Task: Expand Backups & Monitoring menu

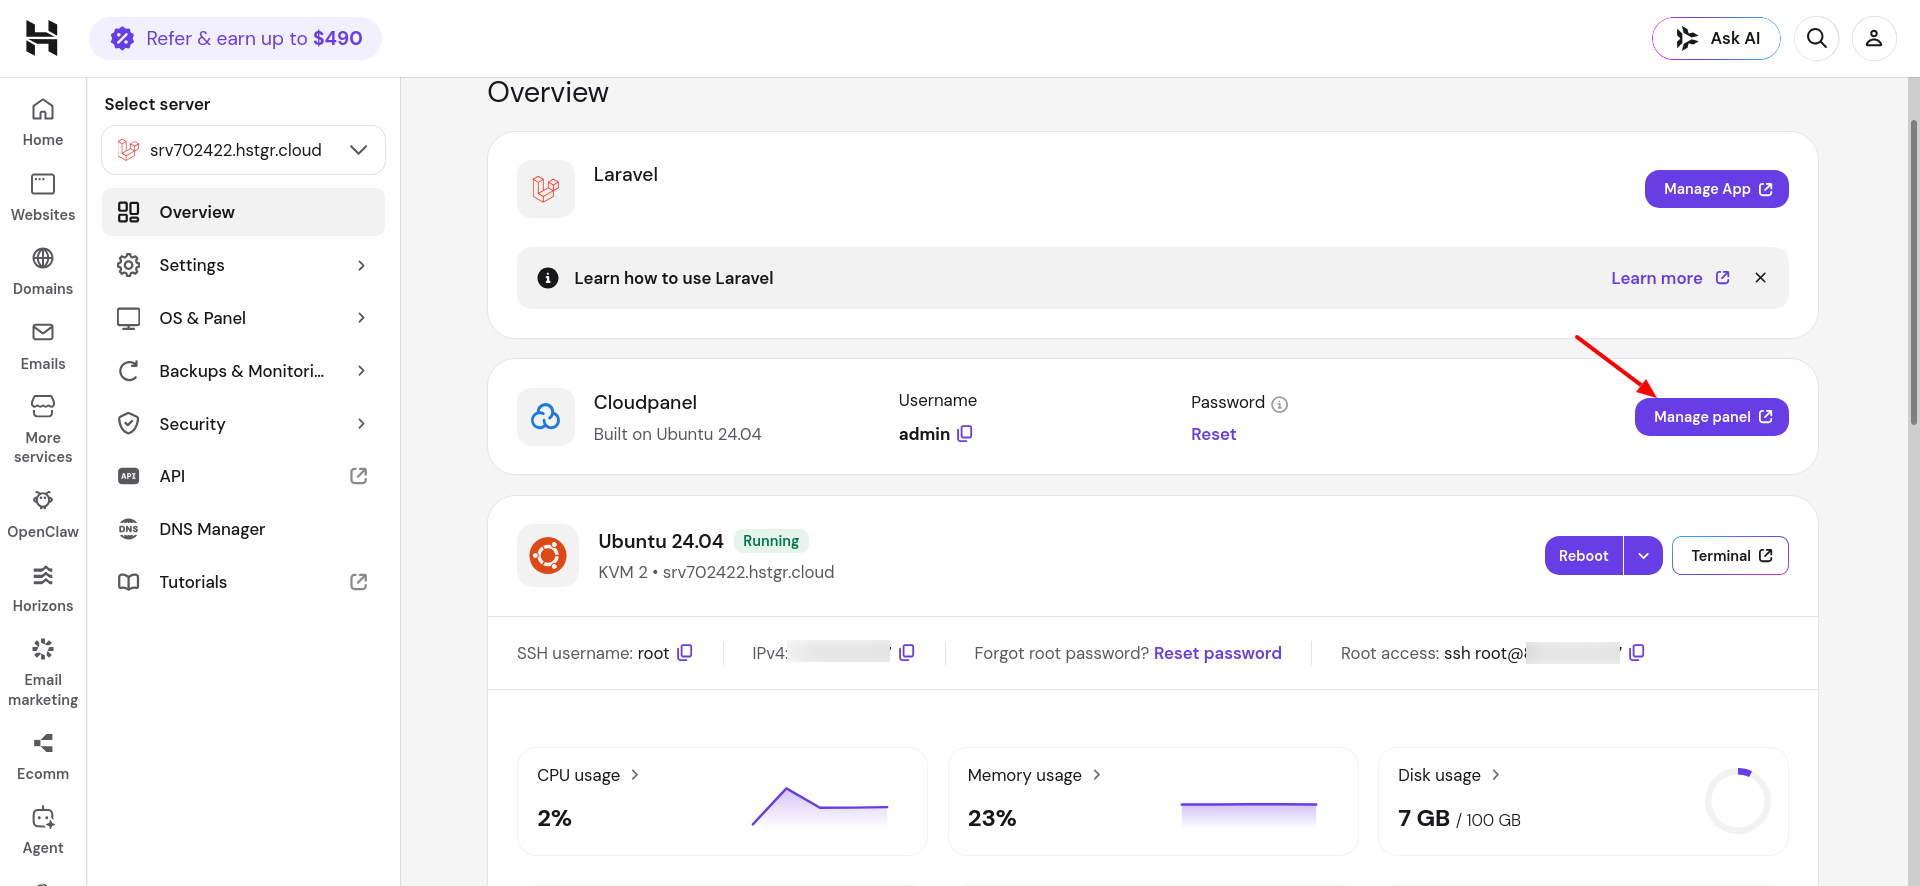Action: click(243, 371)
